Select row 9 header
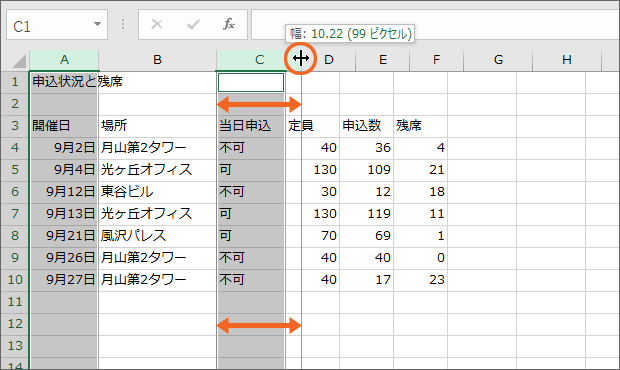 coord(15,258)
